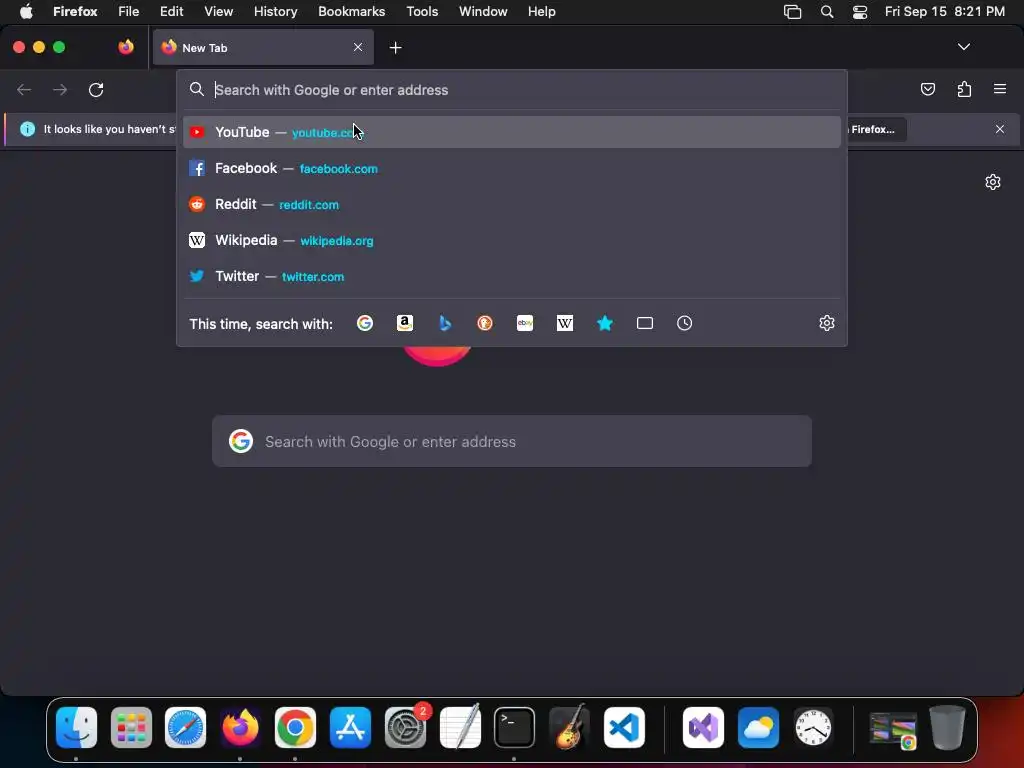Image resolution: width=1024 pixels, height=768 pixels.
Task: Save to Pocket icon
Action: click(927, 89)
